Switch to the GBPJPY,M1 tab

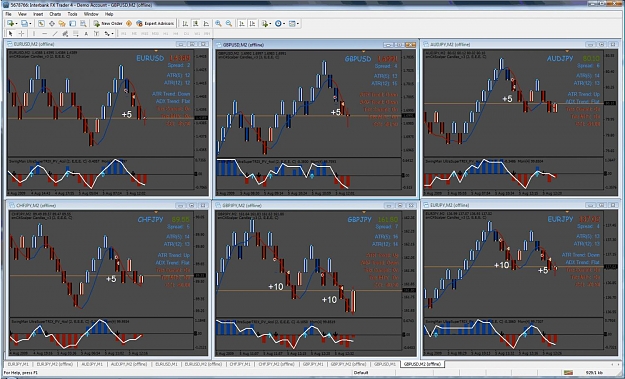[314, 364]
